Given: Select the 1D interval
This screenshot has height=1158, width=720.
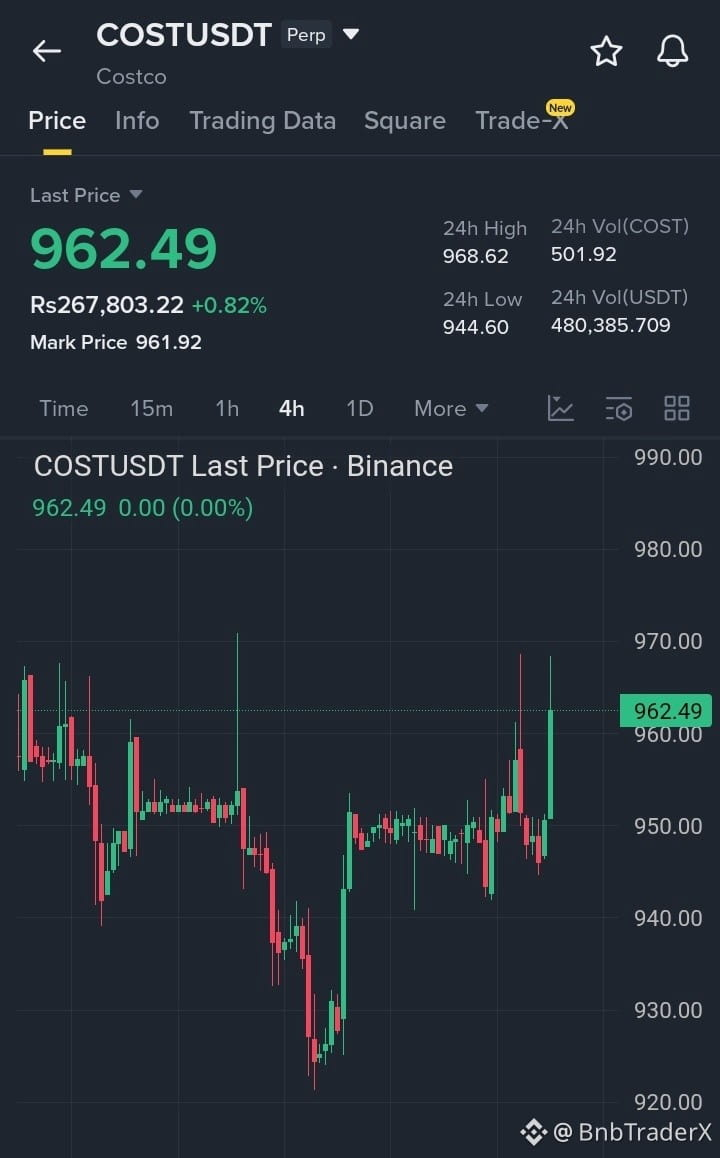Looking at the screenshot, I should [360, 408].
